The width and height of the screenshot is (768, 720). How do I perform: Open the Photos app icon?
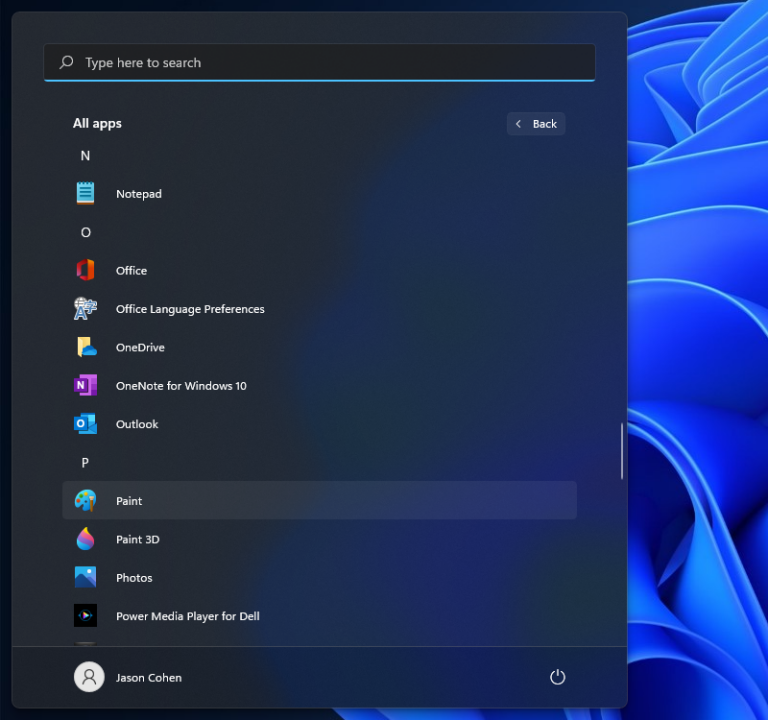coord(85,577)
